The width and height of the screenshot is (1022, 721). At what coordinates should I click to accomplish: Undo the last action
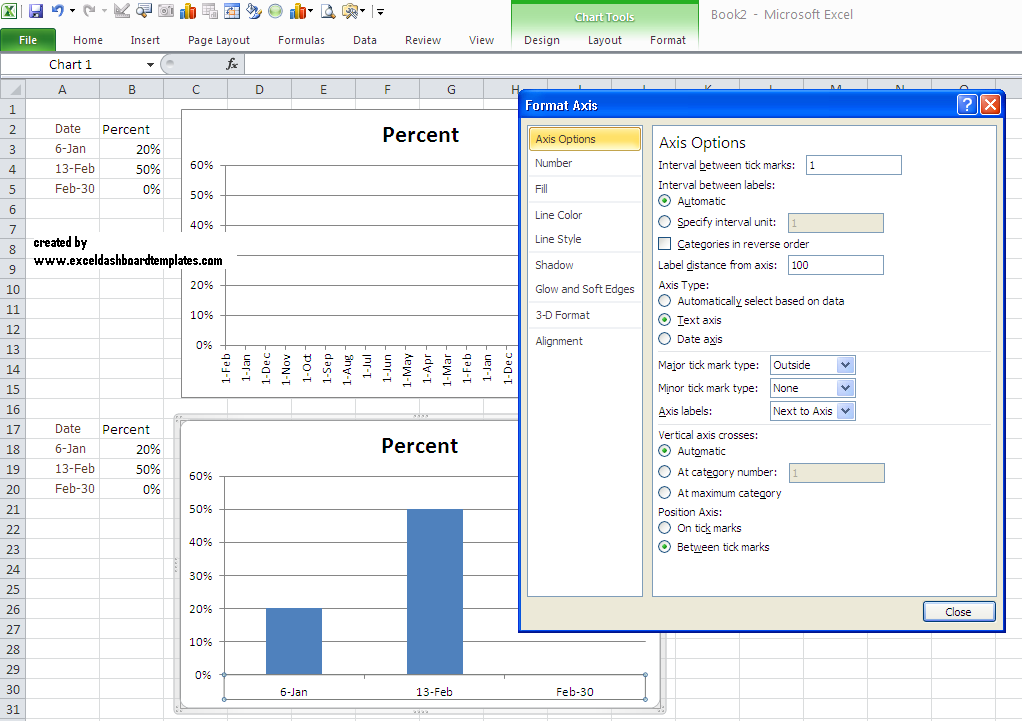pyautogui.click(x=56, y=11)
